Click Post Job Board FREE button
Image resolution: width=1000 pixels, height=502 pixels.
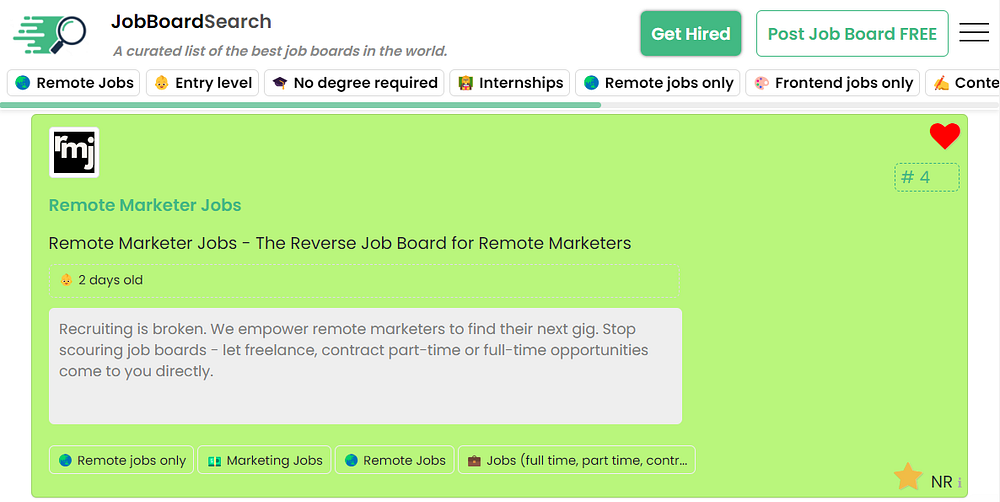852,34
